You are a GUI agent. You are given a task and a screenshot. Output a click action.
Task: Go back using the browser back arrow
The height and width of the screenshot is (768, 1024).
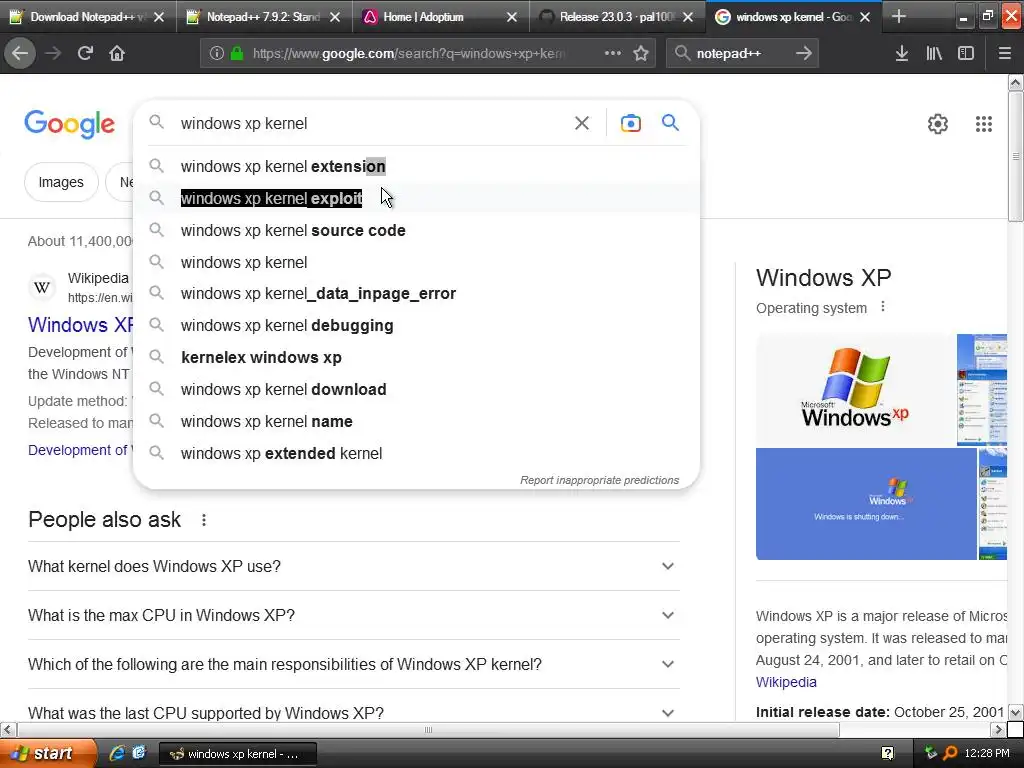click(x=20, y=53)
